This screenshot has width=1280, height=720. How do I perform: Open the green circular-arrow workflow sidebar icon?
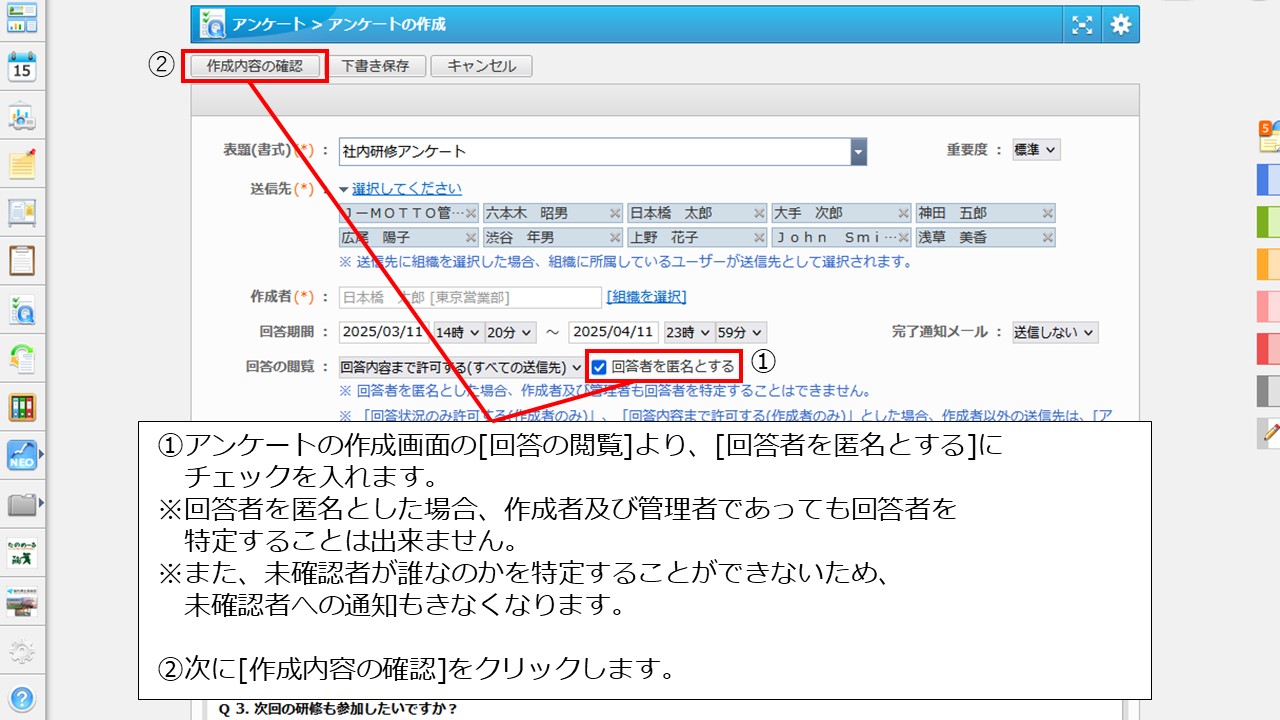[x=22, y=358]
